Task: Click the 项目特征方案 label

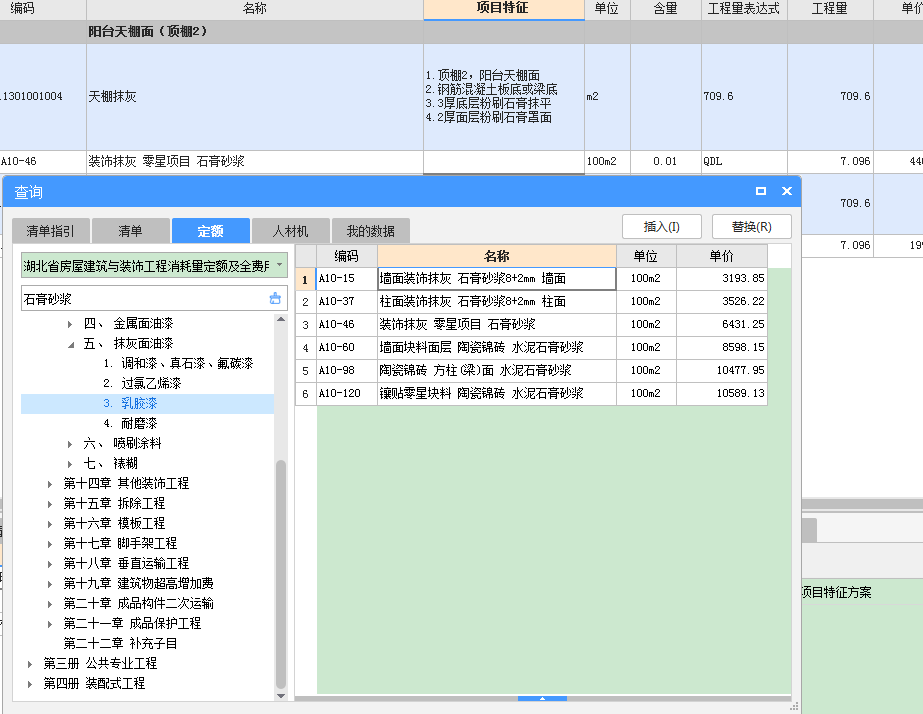Action: coord(836,592)
